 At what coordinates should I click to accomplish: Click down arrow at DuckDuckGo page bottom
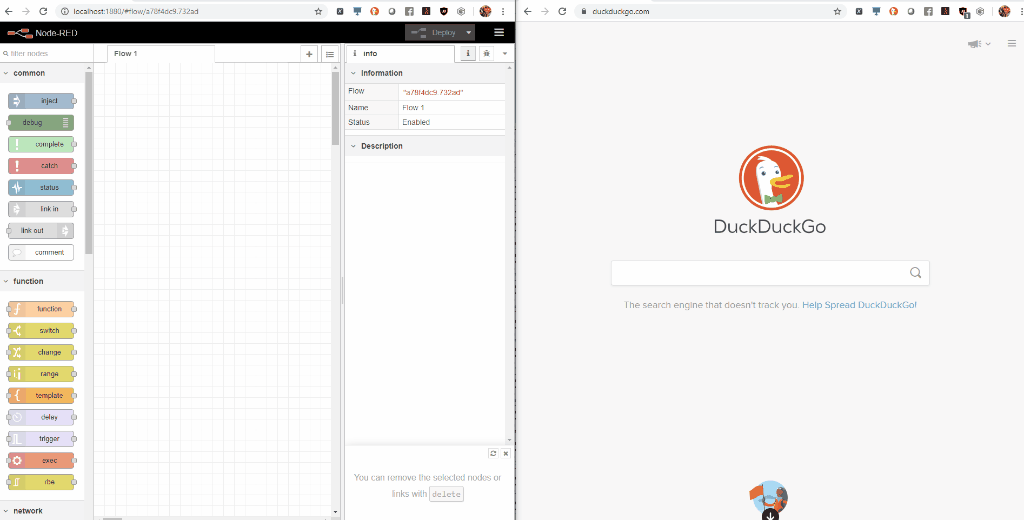(771, 515)
